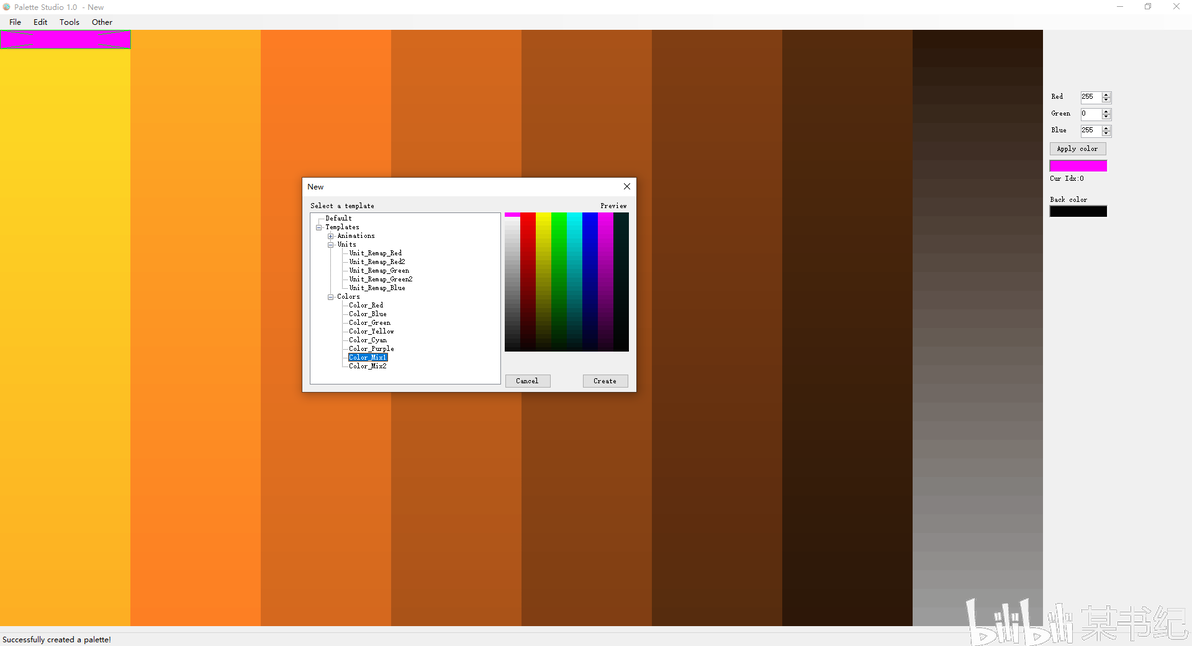Open the File menu
Image resolution: width=1192 pixels, height=646 pixels.
tap(15, 22)
